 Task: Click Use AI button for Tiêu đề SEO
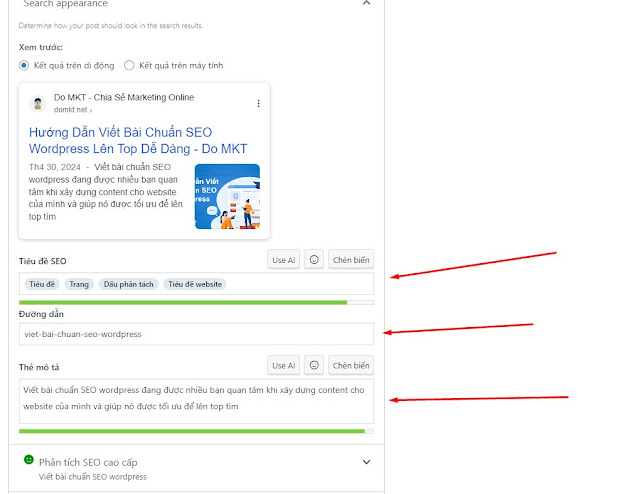pos(284,260)
